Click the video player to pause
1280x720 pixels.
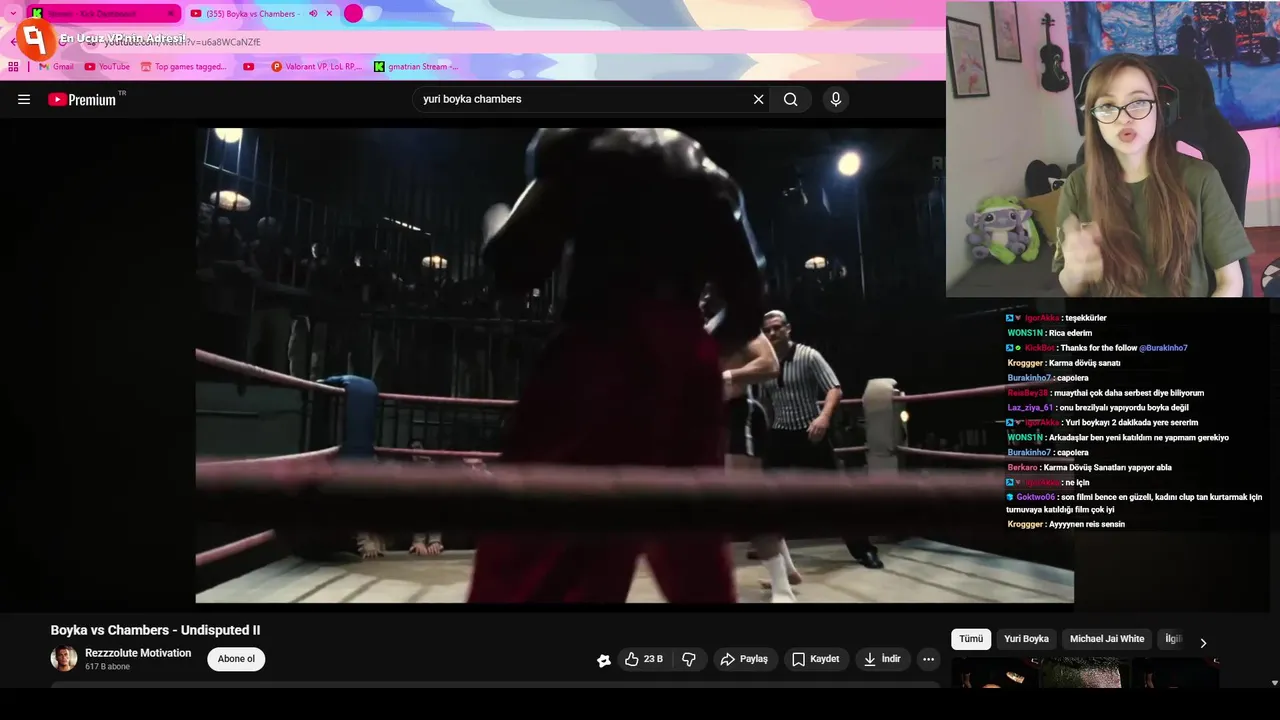tap(634, 365)
